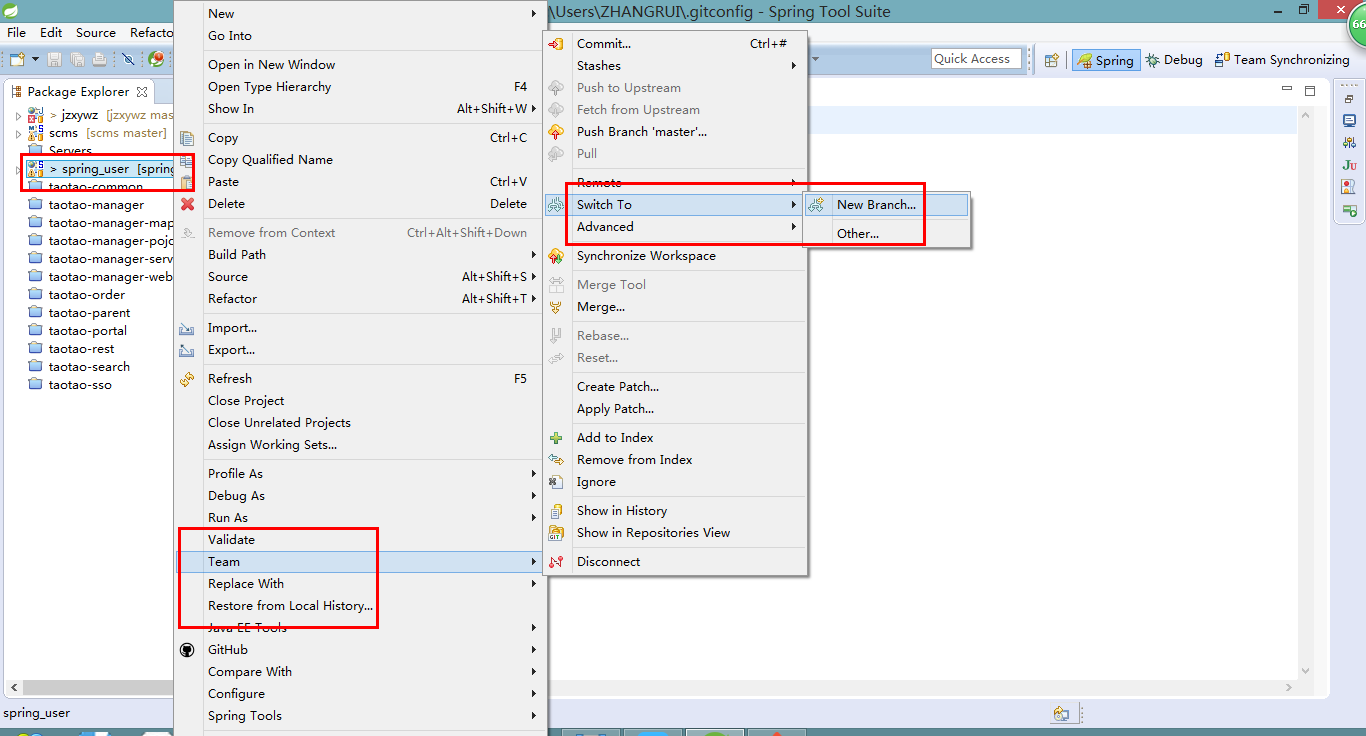Close the Package Explorer tab
Viewport: 1366px width, 736px height.
tap(142, 91)
